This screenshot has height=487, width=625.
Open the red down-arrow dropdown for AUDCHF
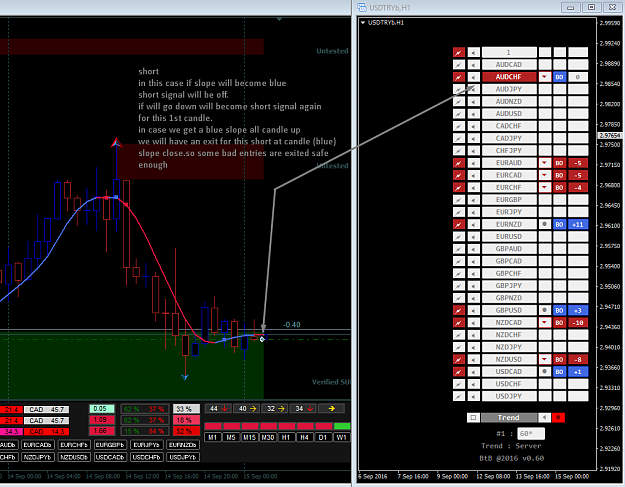544,77
